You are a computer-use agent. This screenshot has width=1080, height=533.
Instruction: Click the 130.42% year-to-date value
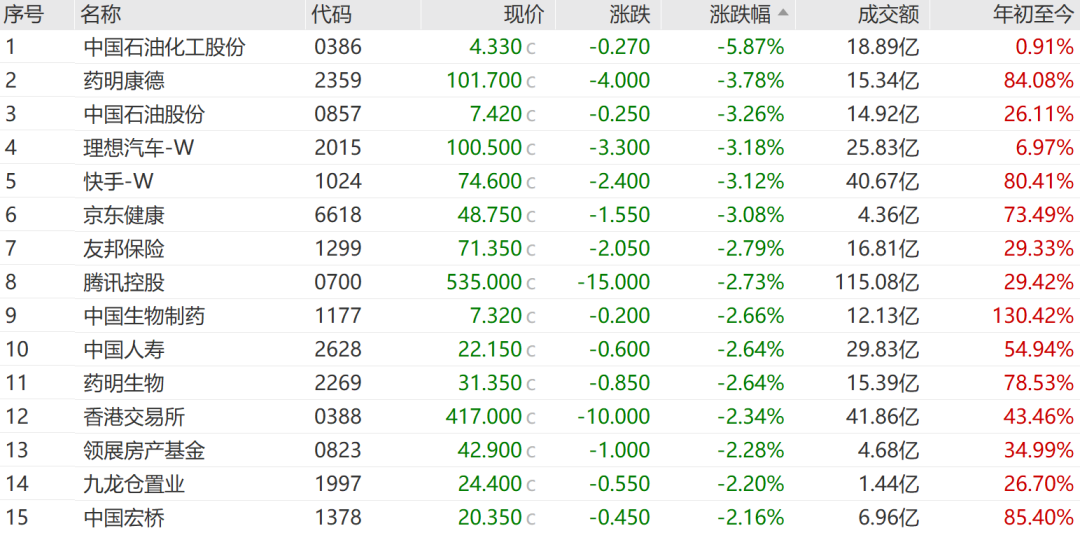[x=1033, y=316]
